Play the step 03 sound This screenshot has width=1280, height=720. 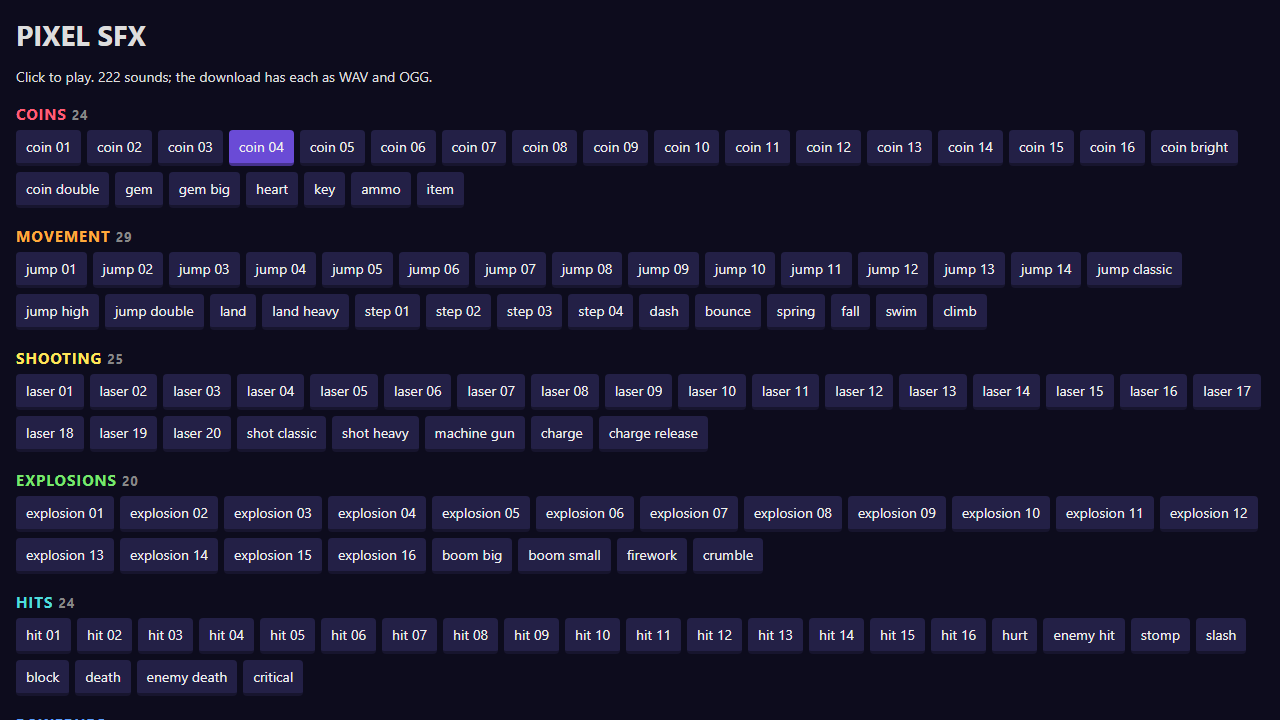point(529,311)
